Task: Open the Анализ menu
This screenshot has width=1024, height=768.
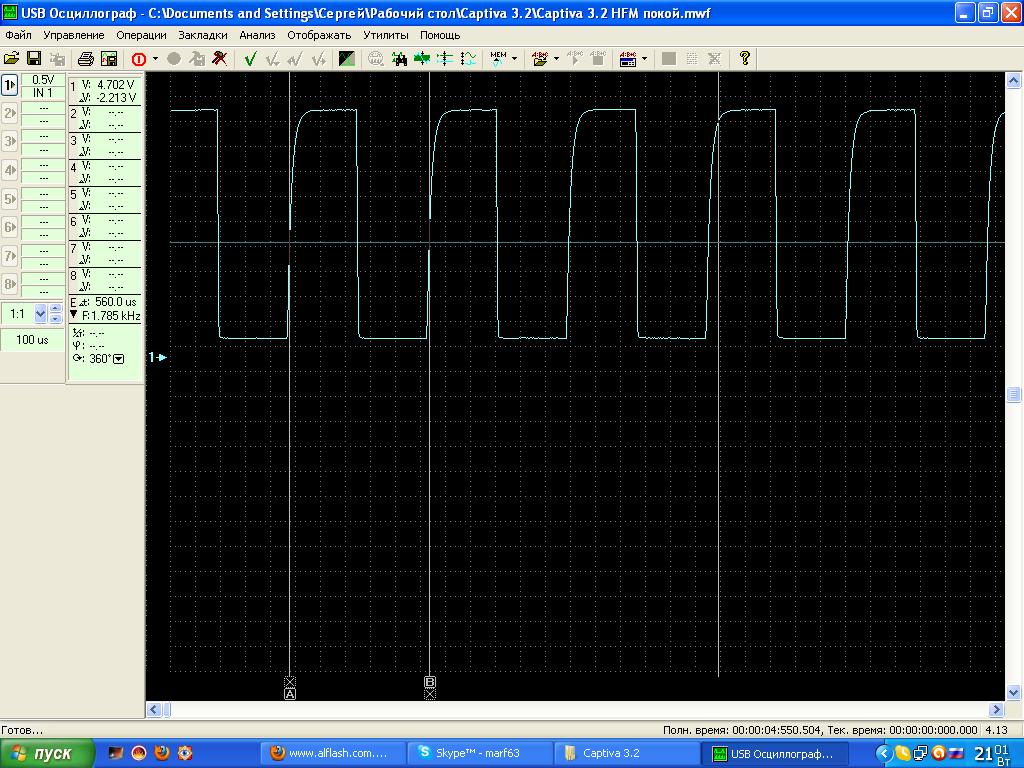Action: coord(257,35)
